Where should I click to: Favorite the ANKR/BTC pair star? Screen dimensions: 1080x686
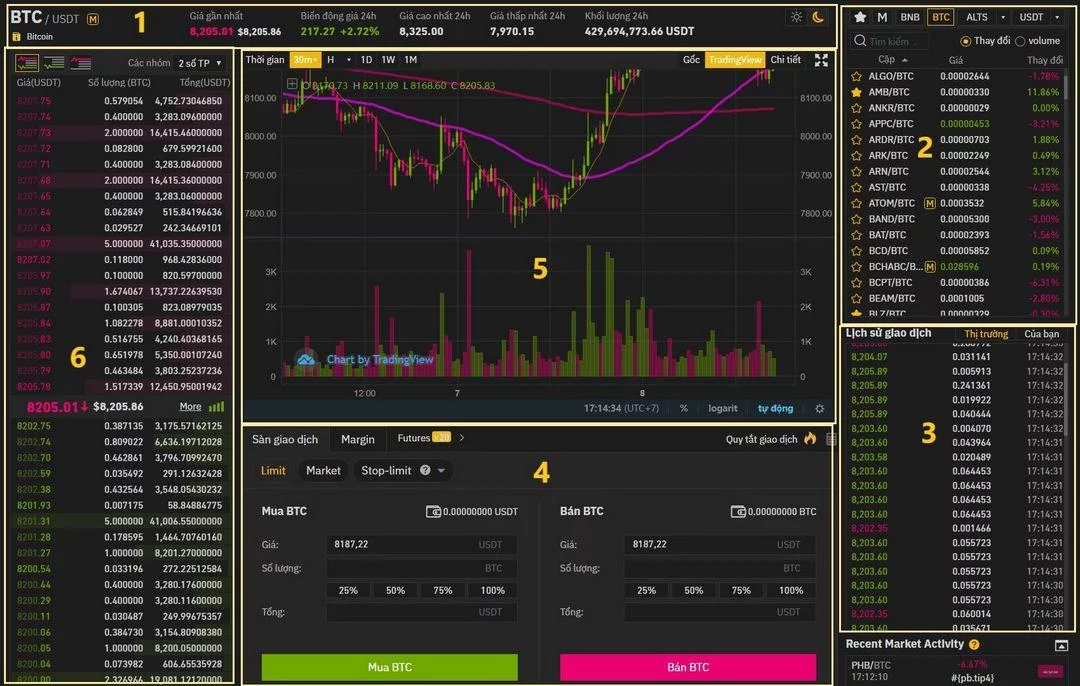(856, 108)
